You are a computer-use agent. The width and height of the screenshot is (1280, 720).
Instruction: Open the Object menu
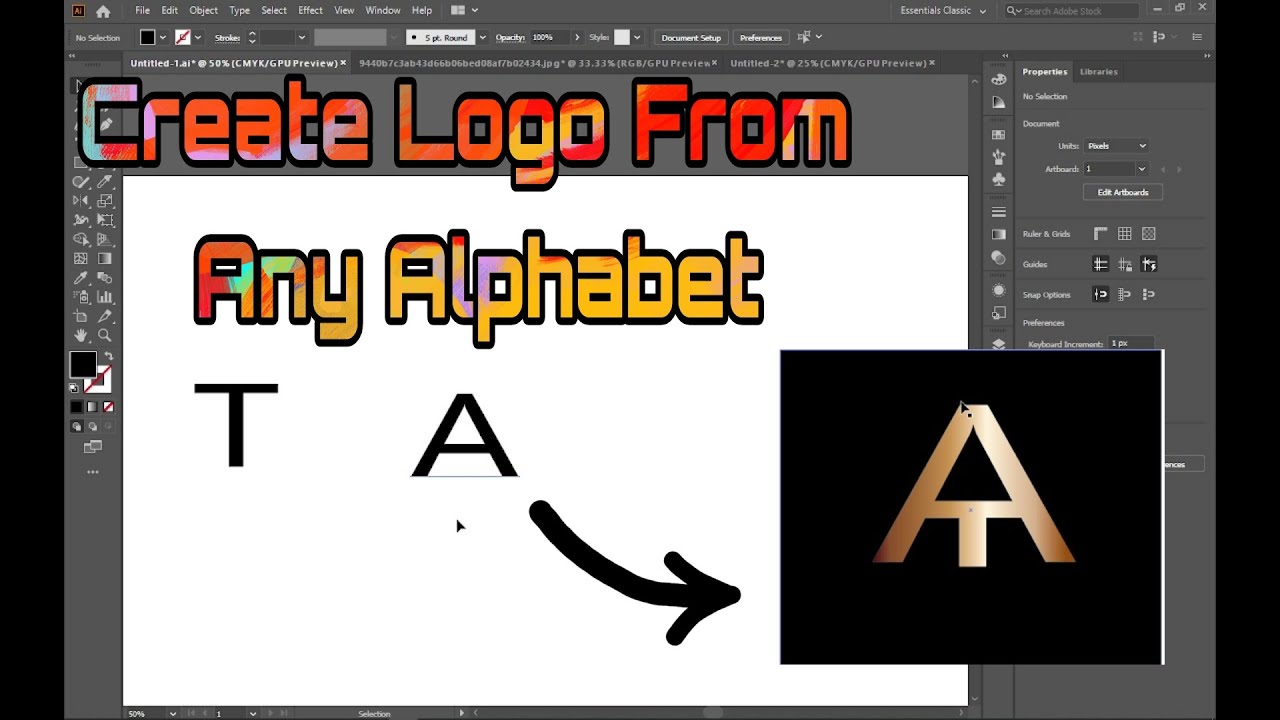(204, 10)
